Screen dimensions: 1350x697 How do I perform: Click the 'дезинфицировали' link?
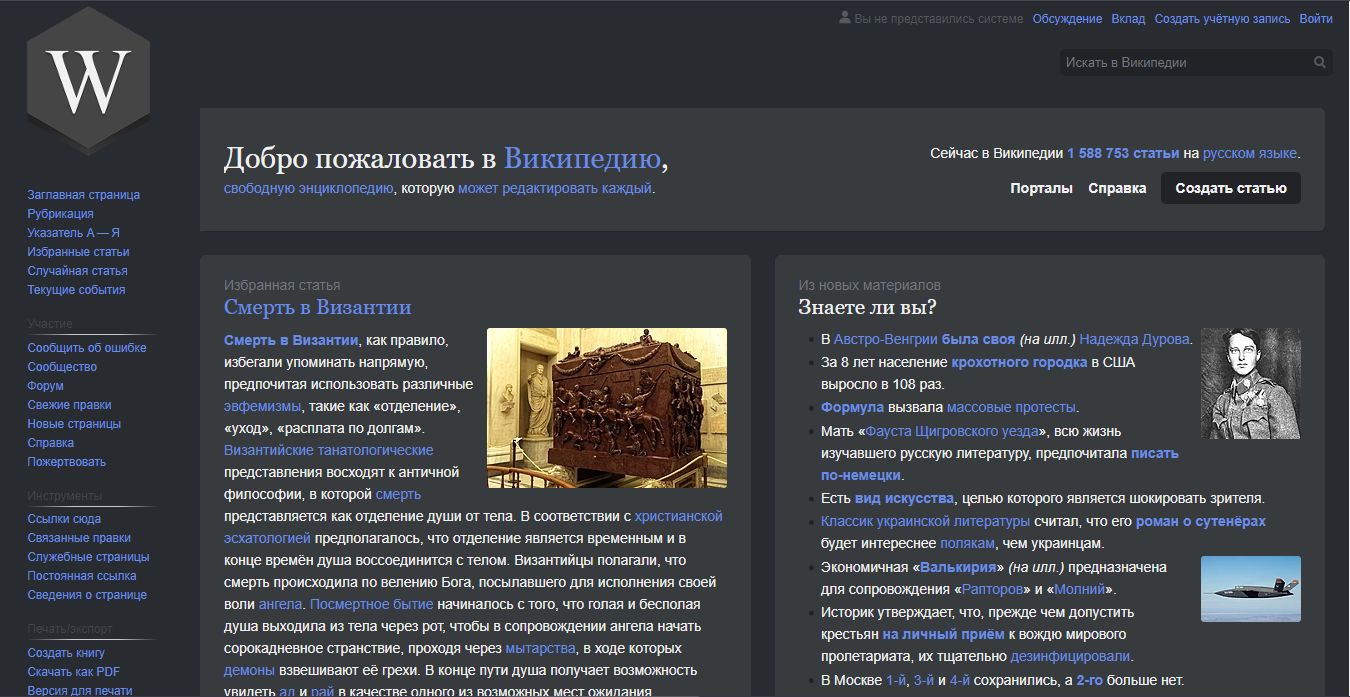pyautogui.click(x=1070, y=656)
